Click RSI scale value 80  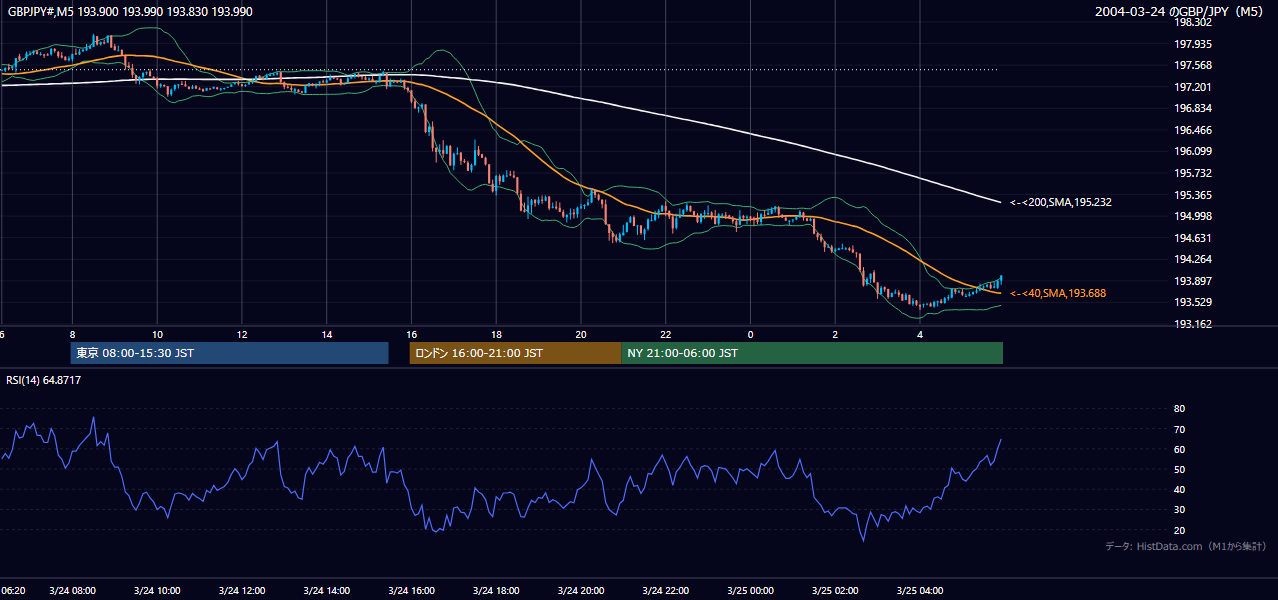click(1179, 409)
